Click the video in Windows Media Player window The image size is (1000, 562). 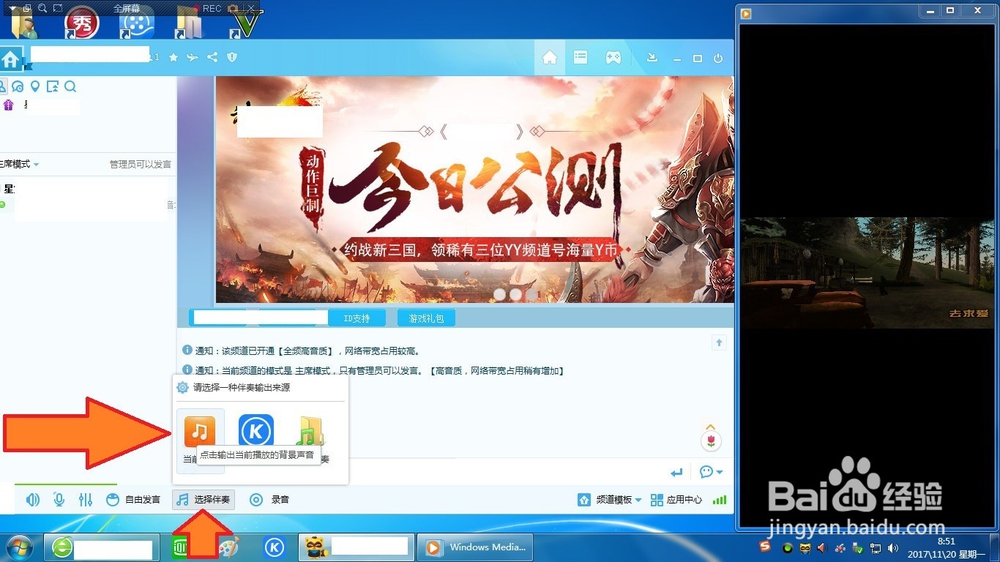867,273
